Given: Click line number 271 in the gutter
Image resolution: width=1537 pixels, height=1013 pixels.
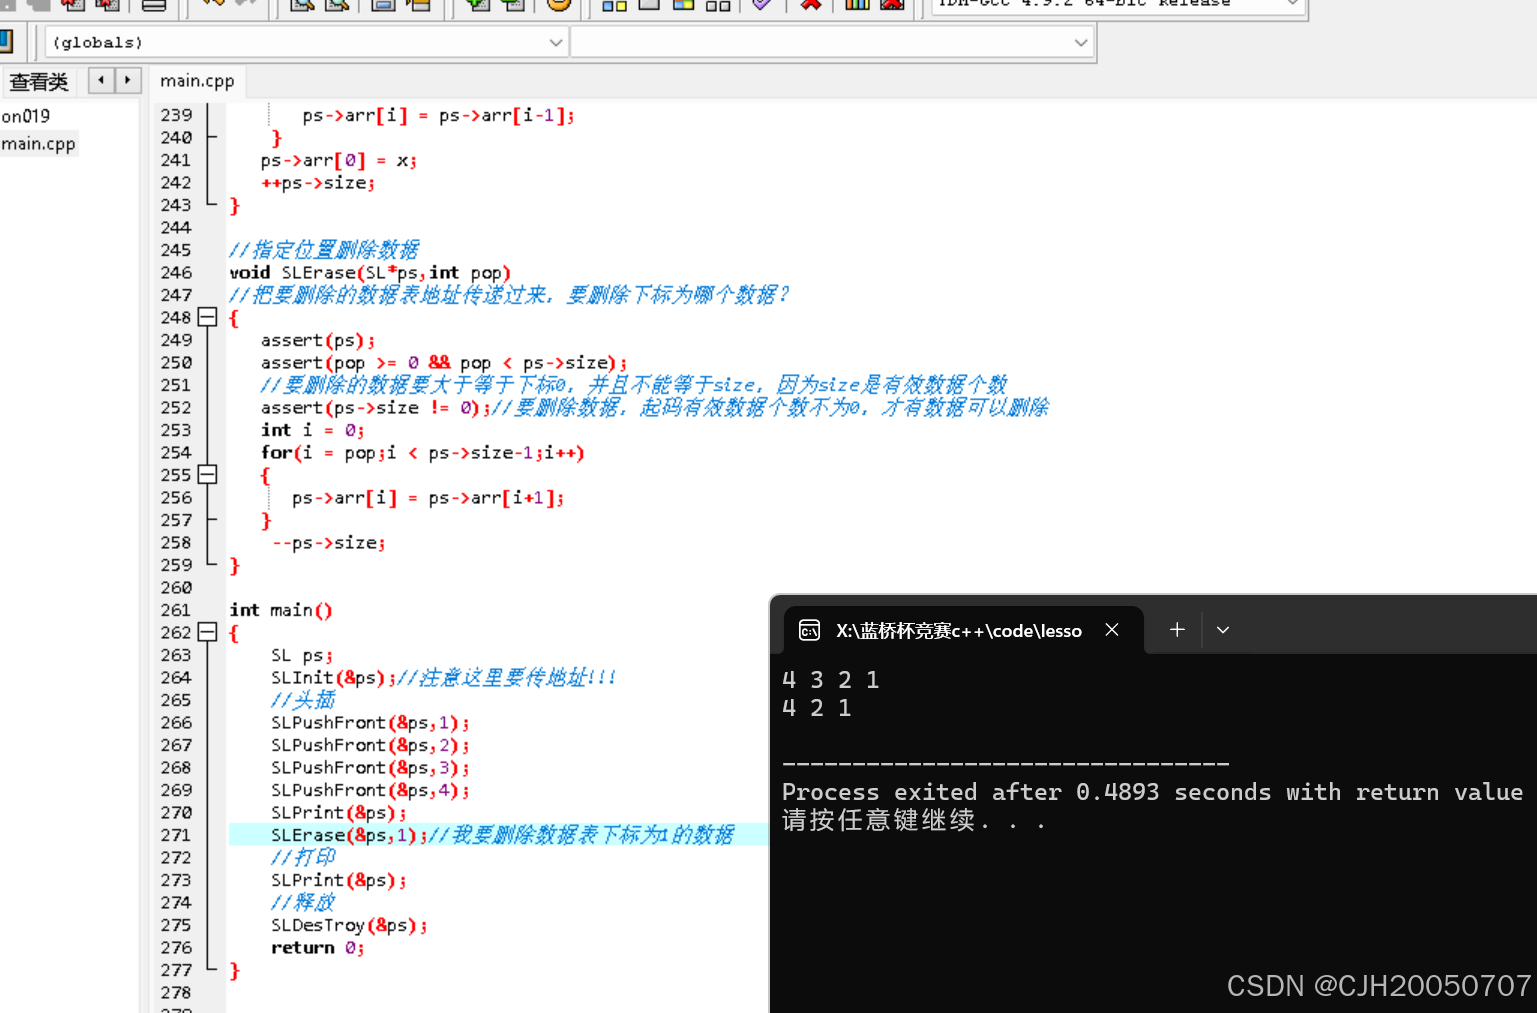Looking at the screenshot, I should 176,835.
